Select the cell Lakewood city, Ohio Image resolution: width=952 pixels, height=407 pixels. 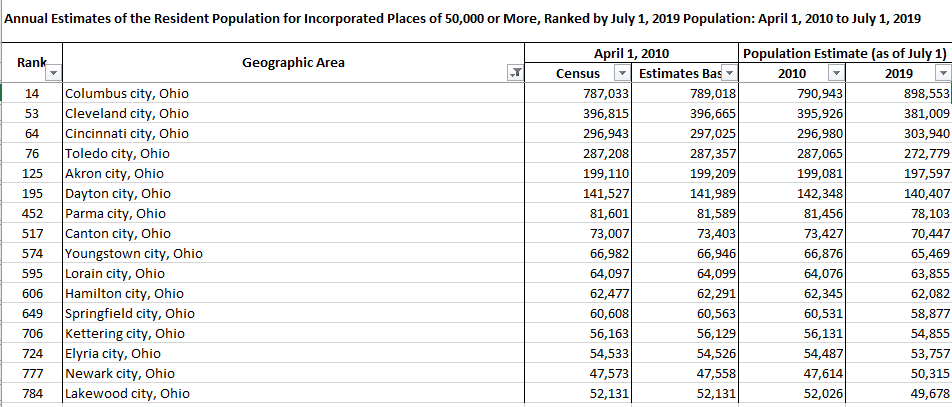click(x=293, y=394)
